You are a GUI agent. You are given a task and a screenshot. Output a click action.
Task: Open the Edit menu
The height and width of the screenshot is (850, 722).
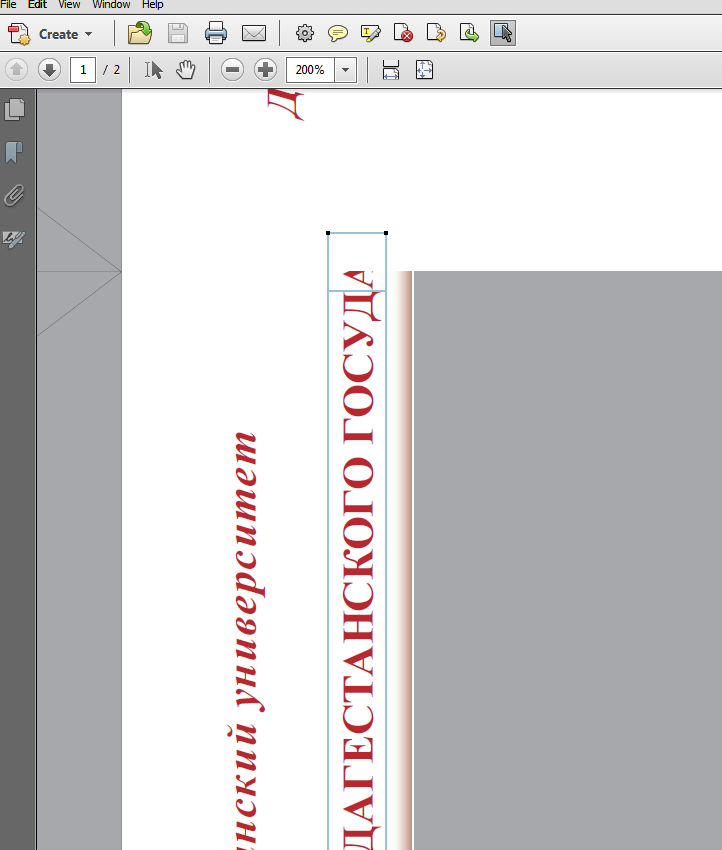pos(37,4)
